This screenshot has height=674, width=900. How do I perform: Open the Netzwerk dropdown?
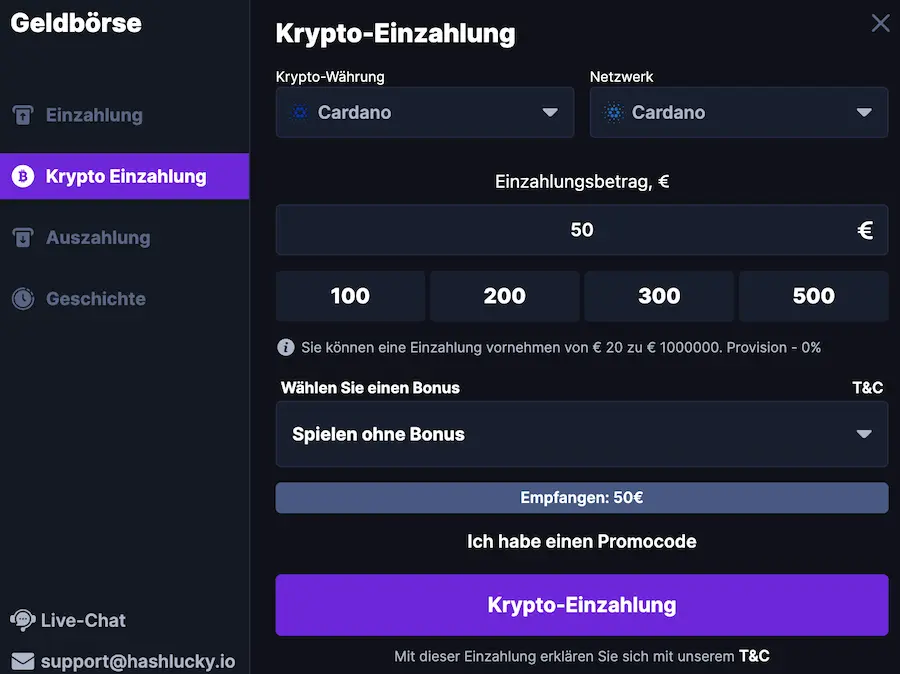click(x=738, y=112)
